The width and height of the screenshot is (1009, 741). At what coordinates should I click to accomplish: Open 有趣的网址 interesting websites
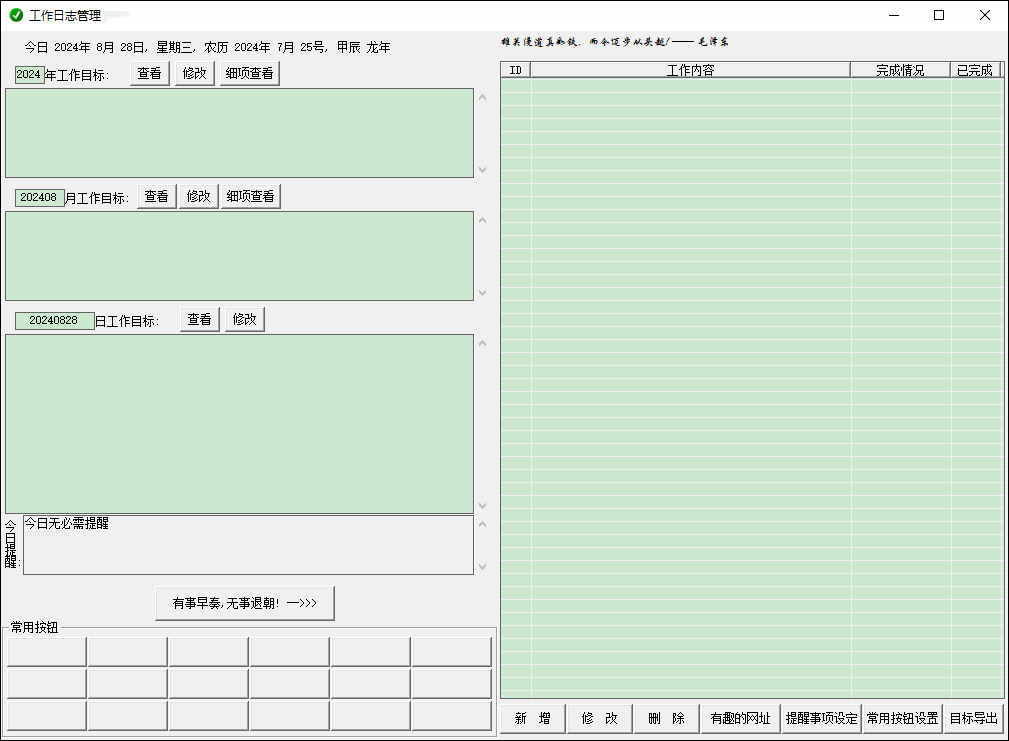click(x=741, y=718)
